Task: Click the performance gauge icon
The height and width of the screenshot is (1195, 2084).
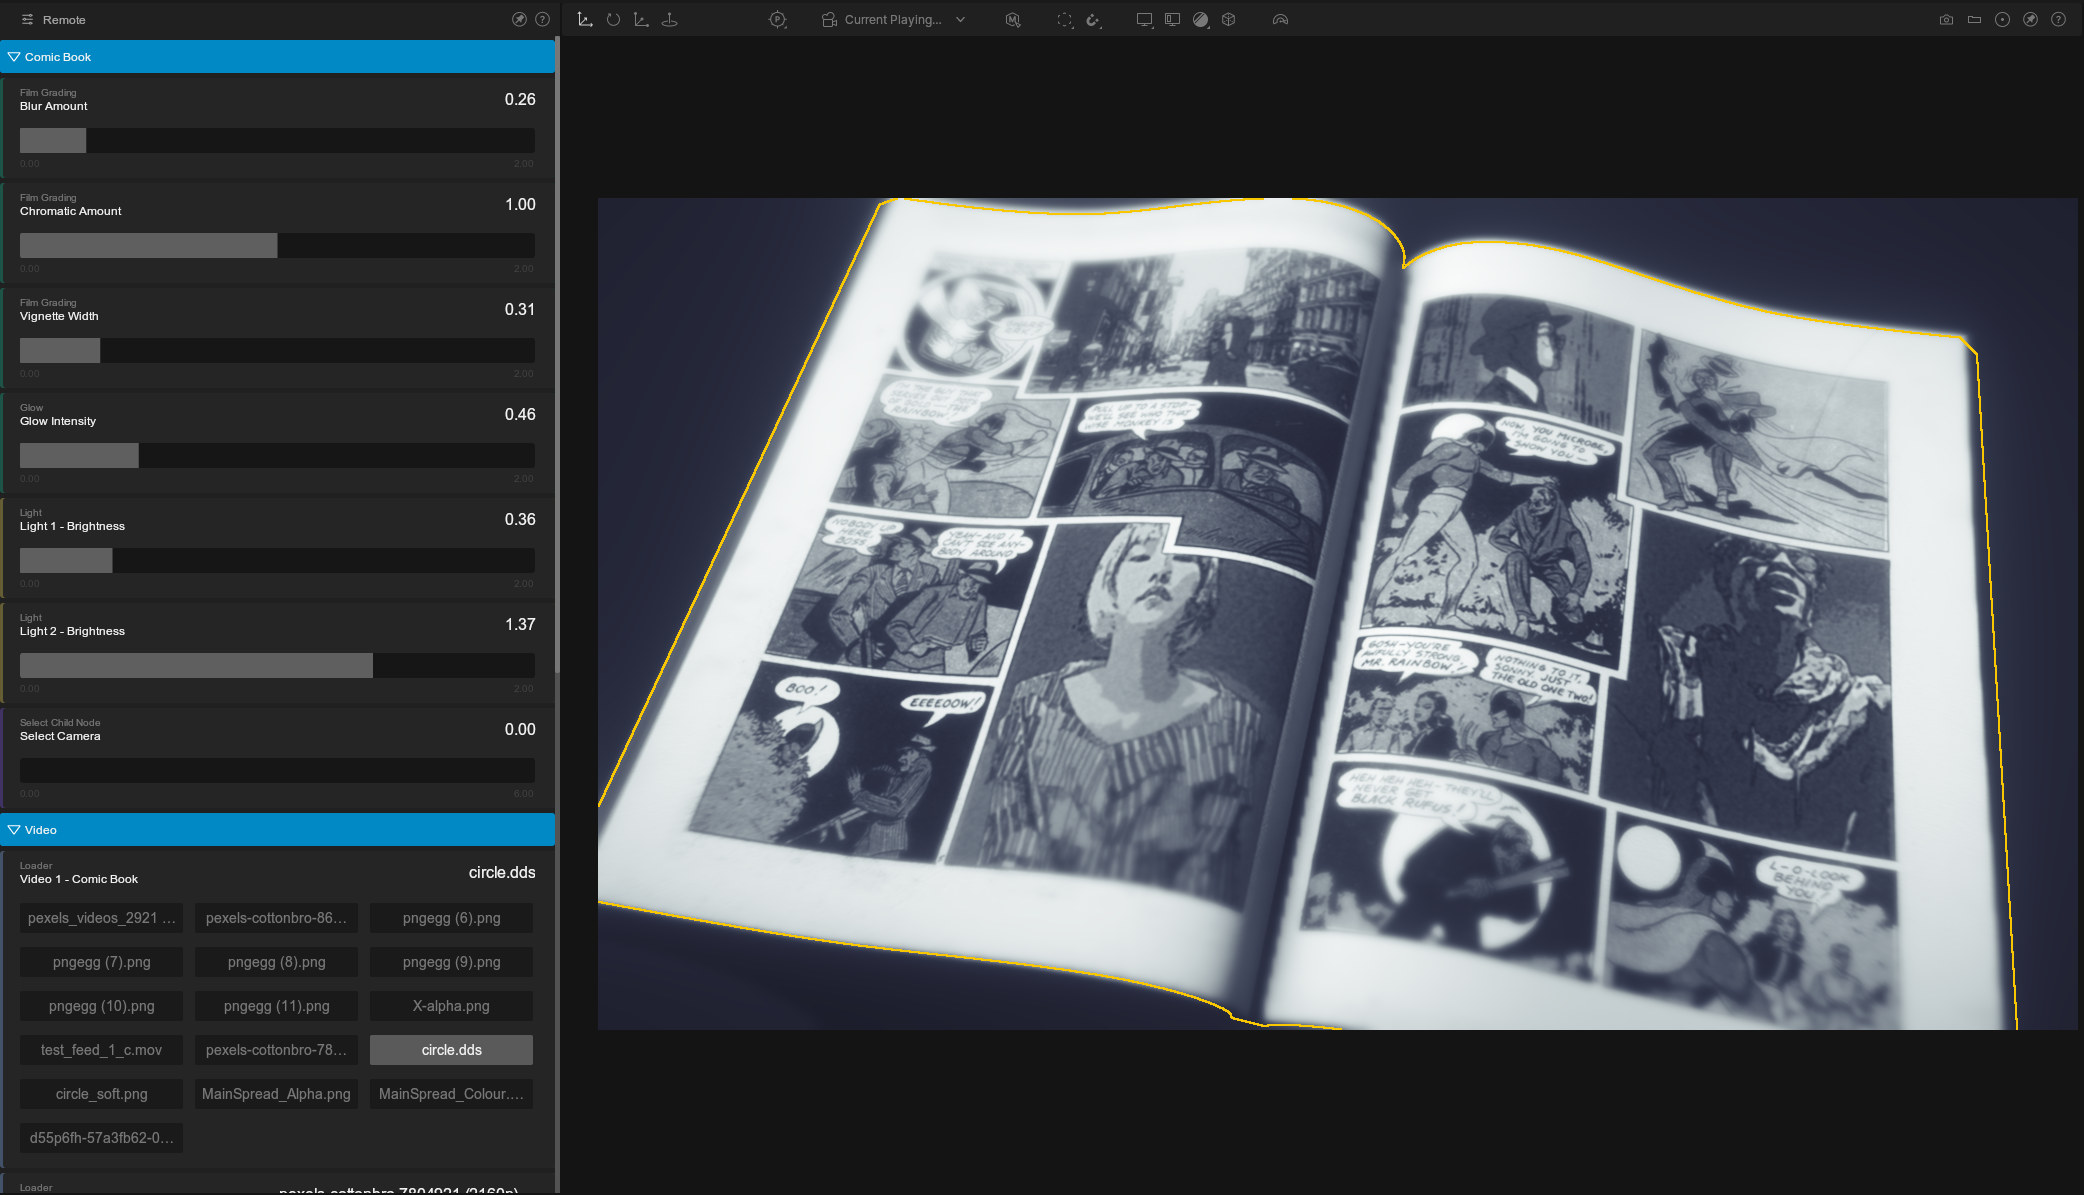Action: [1280, 19]
